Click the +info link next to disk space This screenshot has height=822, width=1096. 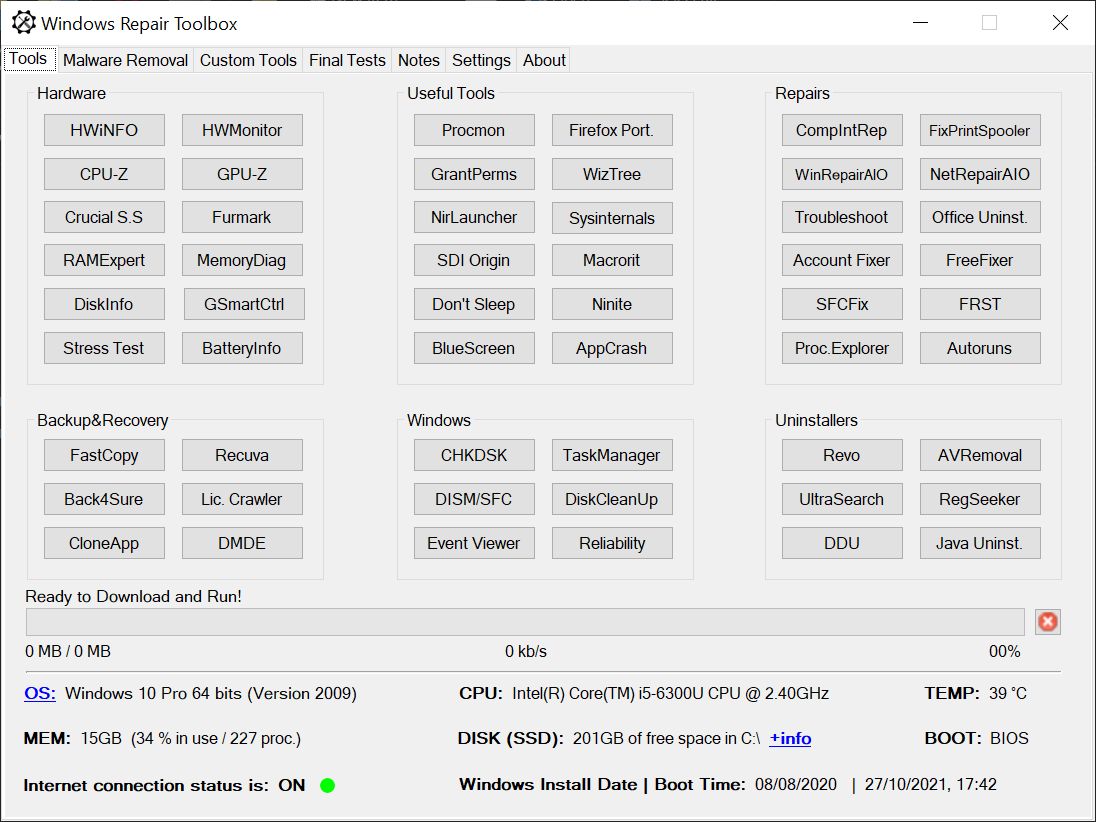point(789,738)
